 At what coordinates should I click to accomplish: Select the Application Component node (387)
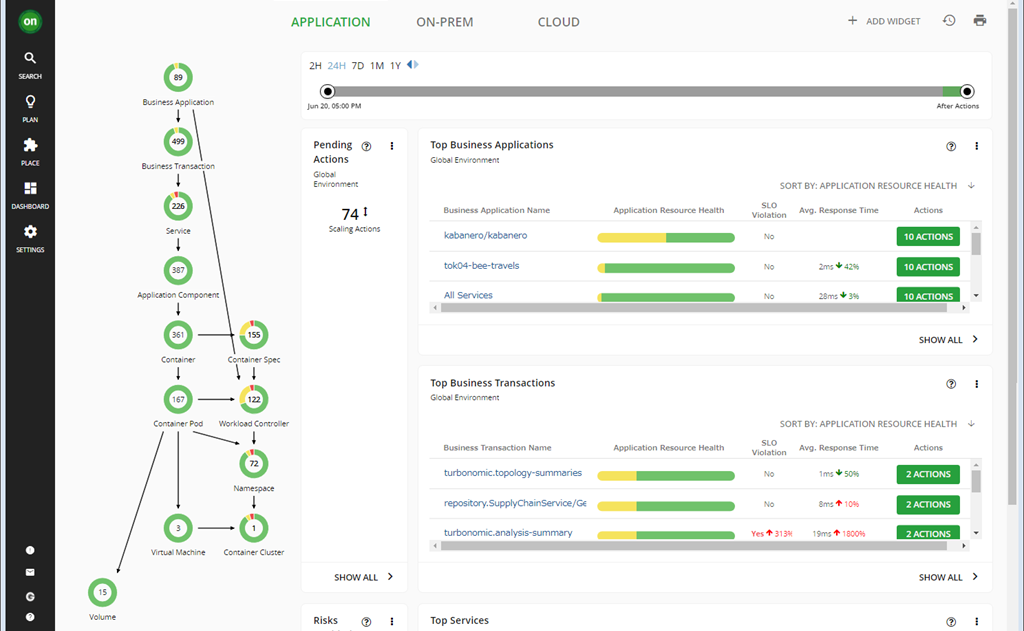point(178,270)
